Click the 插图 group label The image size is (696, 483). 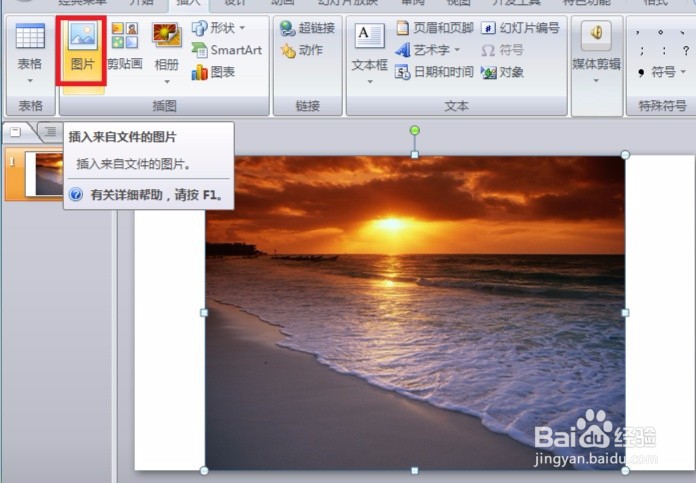pyautogui.click(x=165, y=106)
